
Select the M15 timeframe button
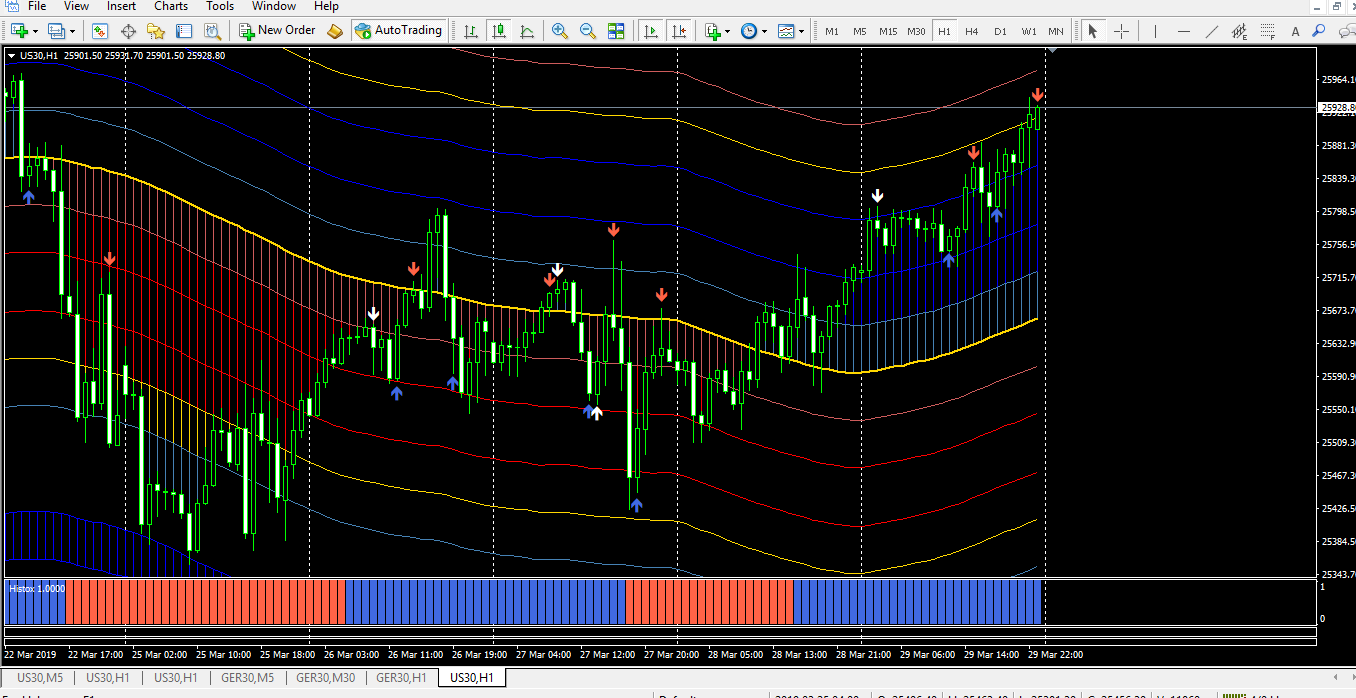pyautogui.click(x=888, y=31)
